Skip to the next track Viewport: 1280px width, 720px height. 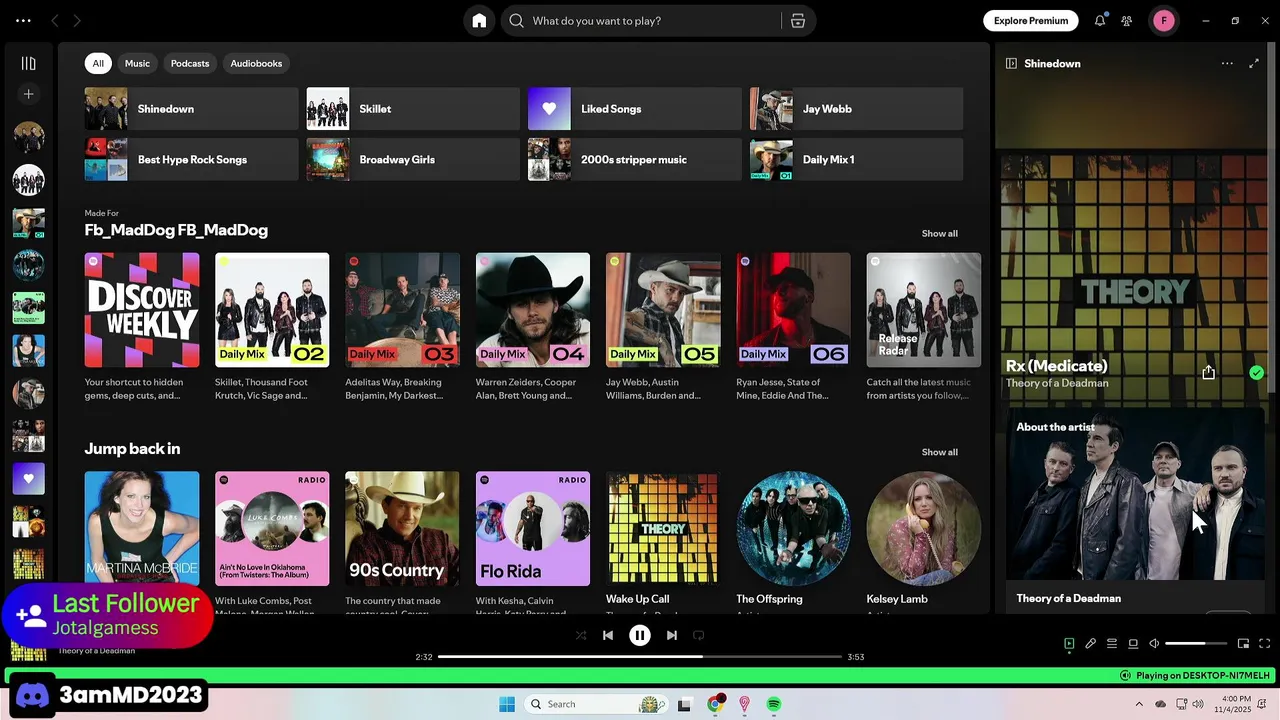tap(672, 635)
